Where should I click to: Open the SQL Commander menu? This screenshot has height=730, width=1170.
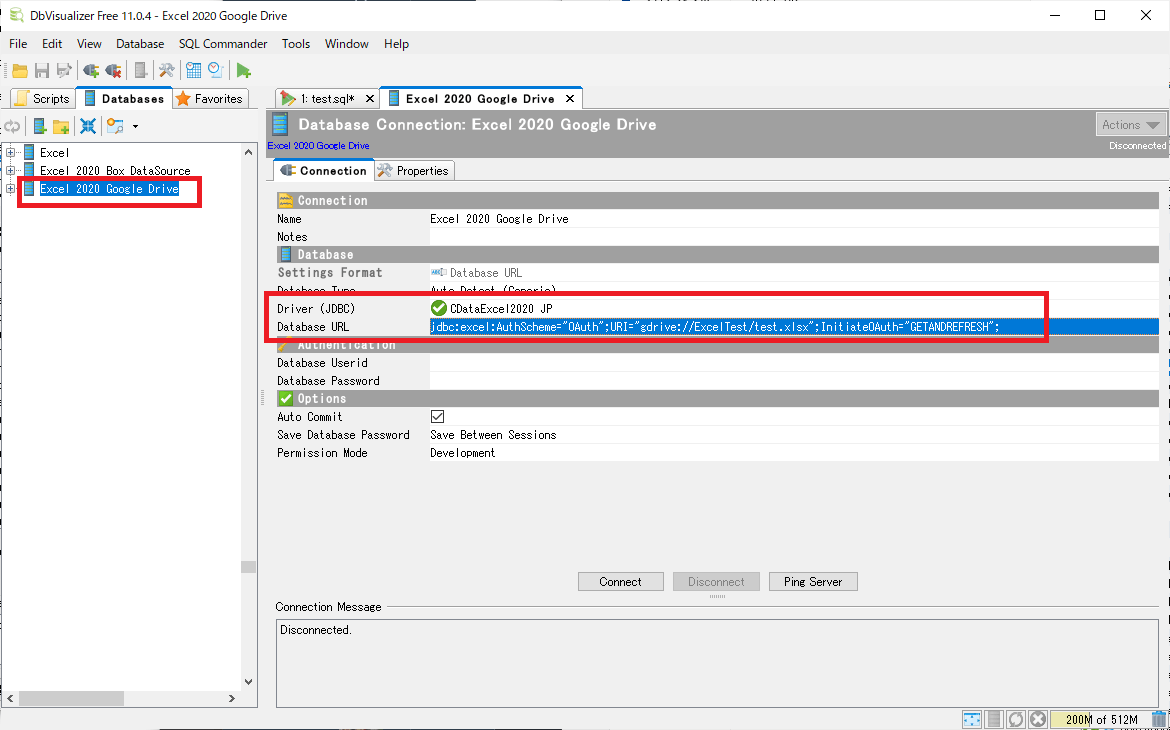click(x=223, y=44)
